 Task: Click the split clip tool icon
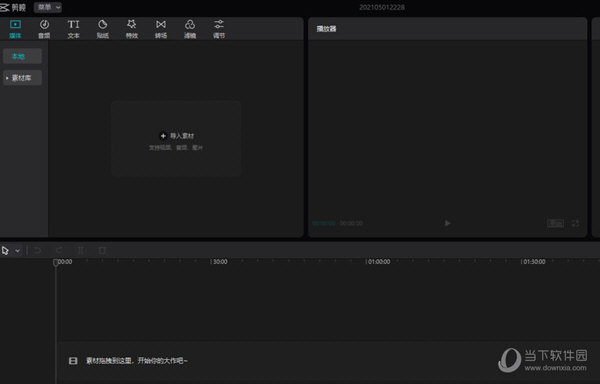click(81, 251)
